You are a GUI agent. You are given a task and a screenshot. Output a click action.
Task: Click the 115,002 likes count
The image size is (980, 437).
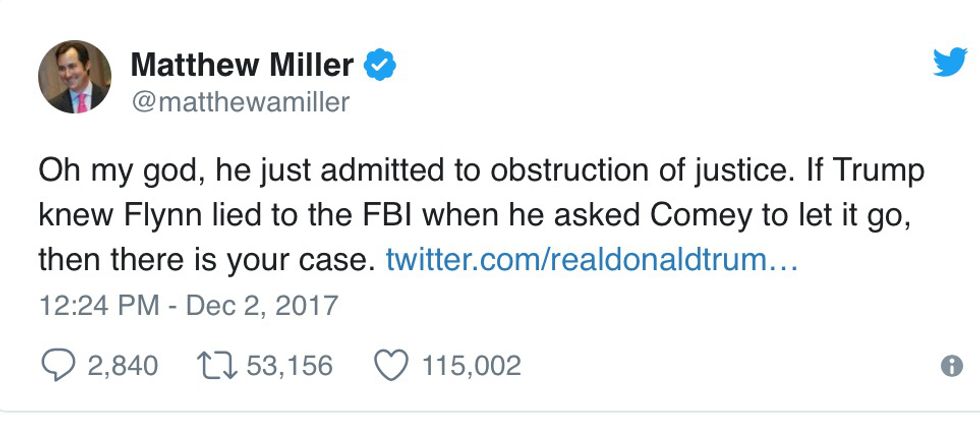[x=471, y=366]
